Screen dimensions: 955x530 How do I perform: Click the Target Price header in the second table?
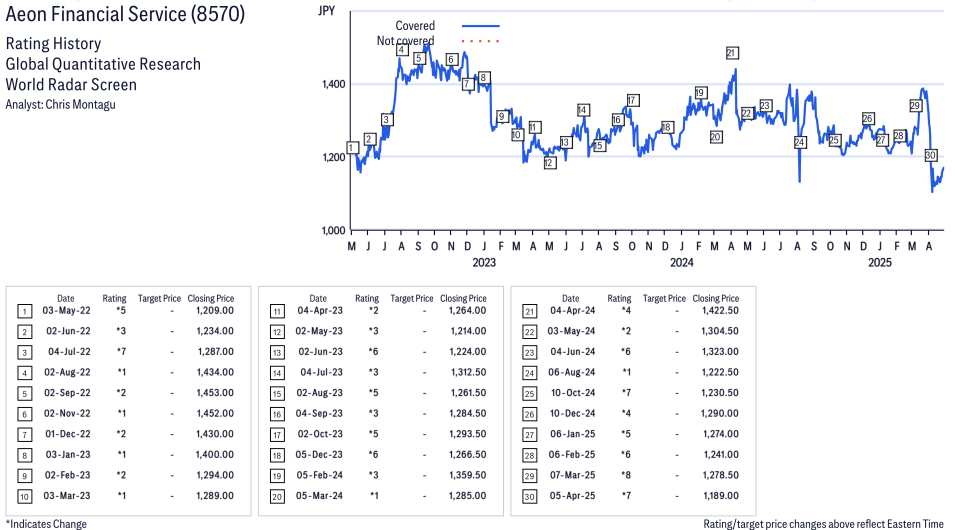(412, 299)
